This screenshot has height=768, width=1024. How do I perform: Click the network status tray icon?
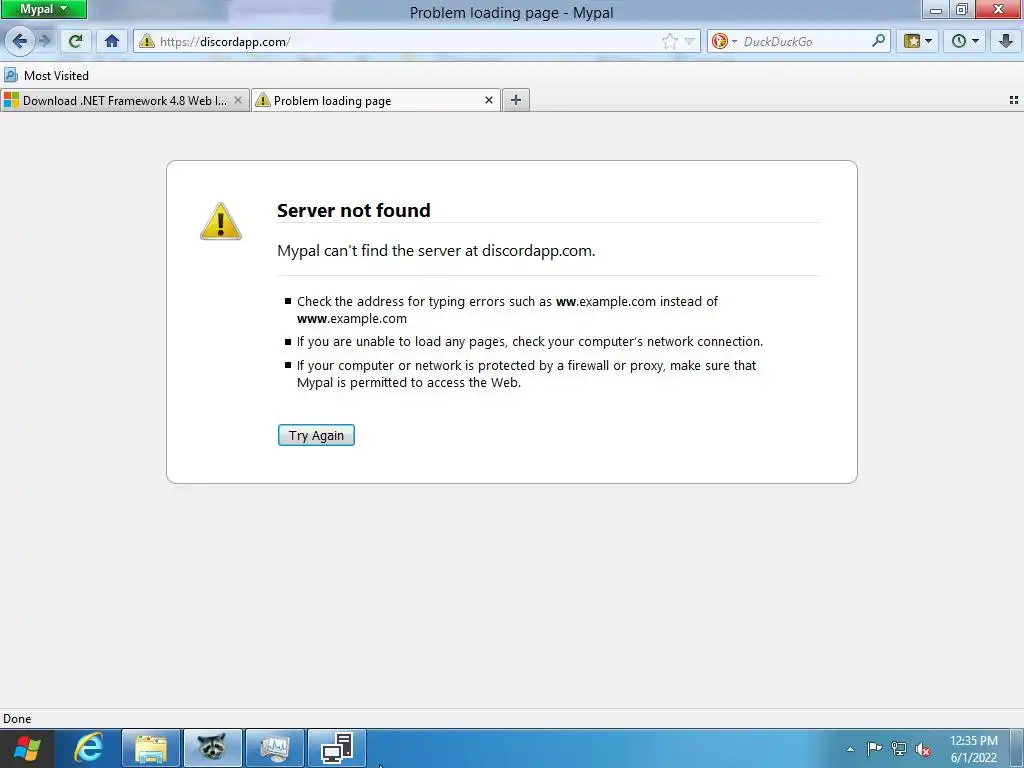tap(899, 749)
